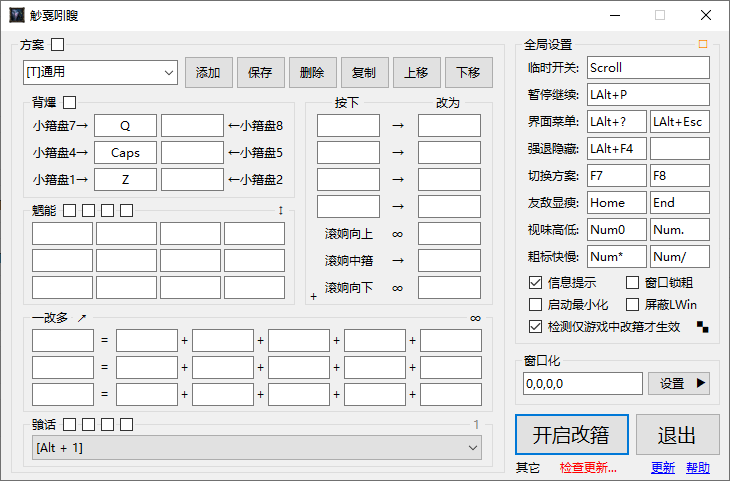Click the 上移 button

[x=417, y=72]
